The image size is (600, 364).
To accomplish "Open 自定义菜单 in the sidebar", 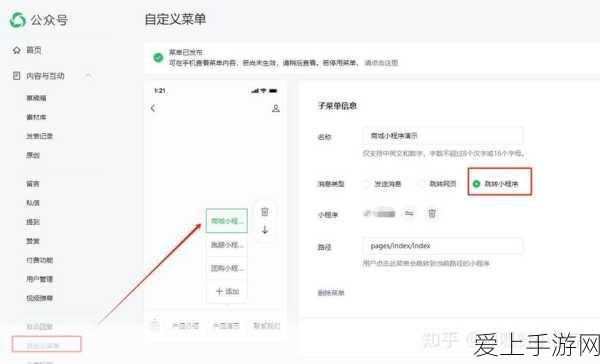I will tap(43, 346).
